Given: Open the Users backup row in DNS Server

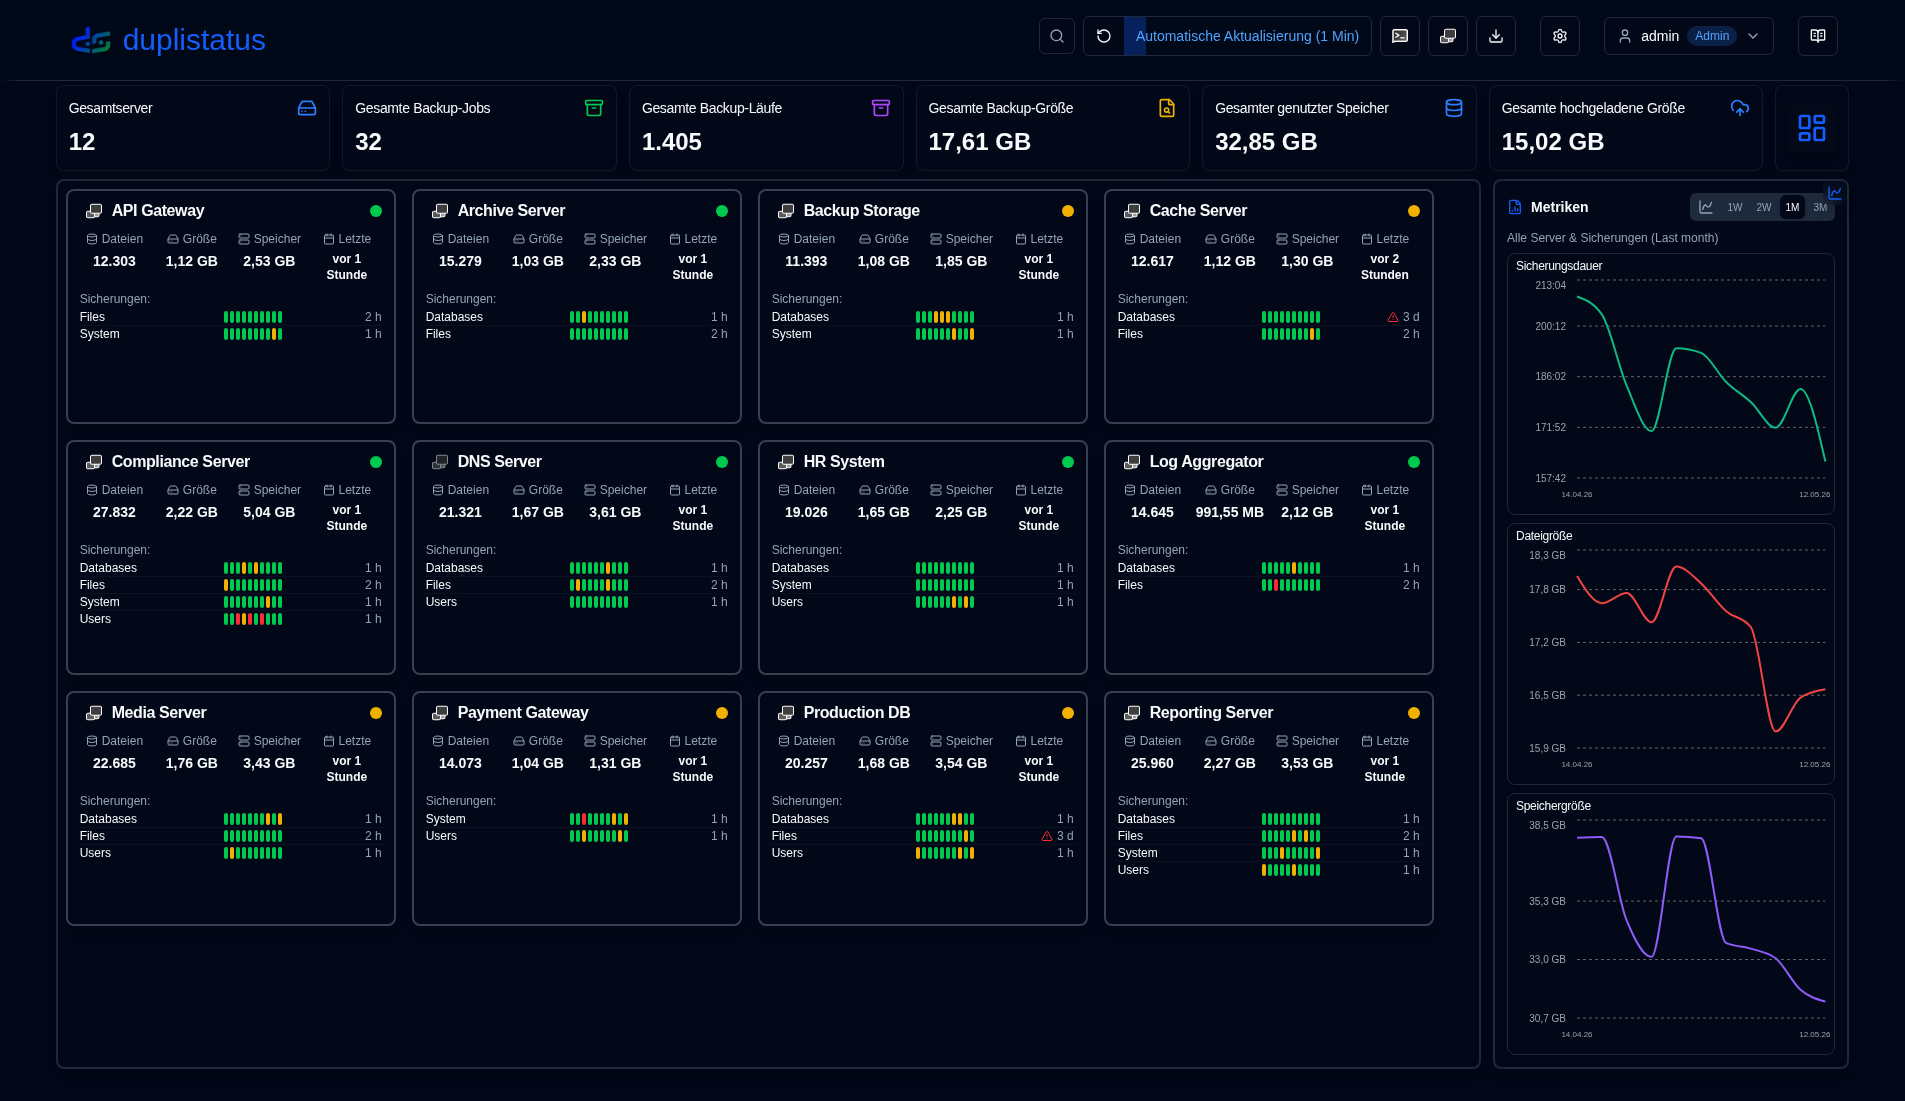Looking at the screenshot, I should pyautogui.click(x=577, y=602).
